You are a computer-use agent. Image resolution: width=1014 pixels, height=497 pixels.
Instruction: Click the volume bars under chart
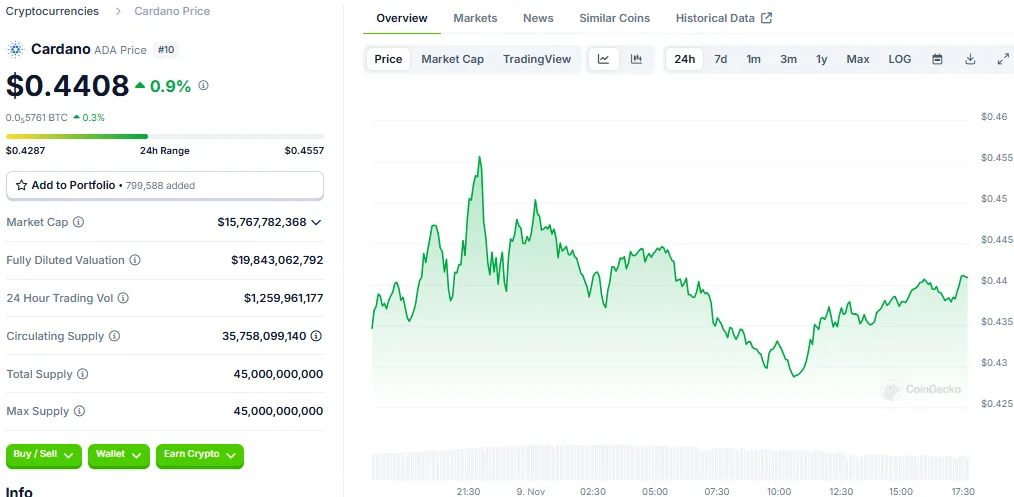[671, 462]
